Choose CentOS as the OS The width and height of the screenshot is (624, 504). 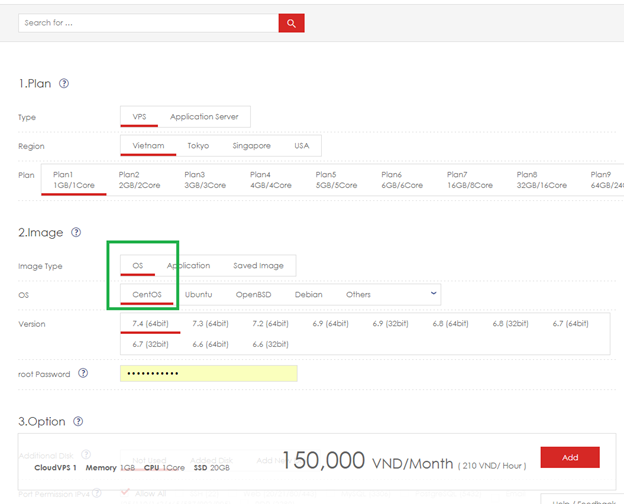point(147,295)
